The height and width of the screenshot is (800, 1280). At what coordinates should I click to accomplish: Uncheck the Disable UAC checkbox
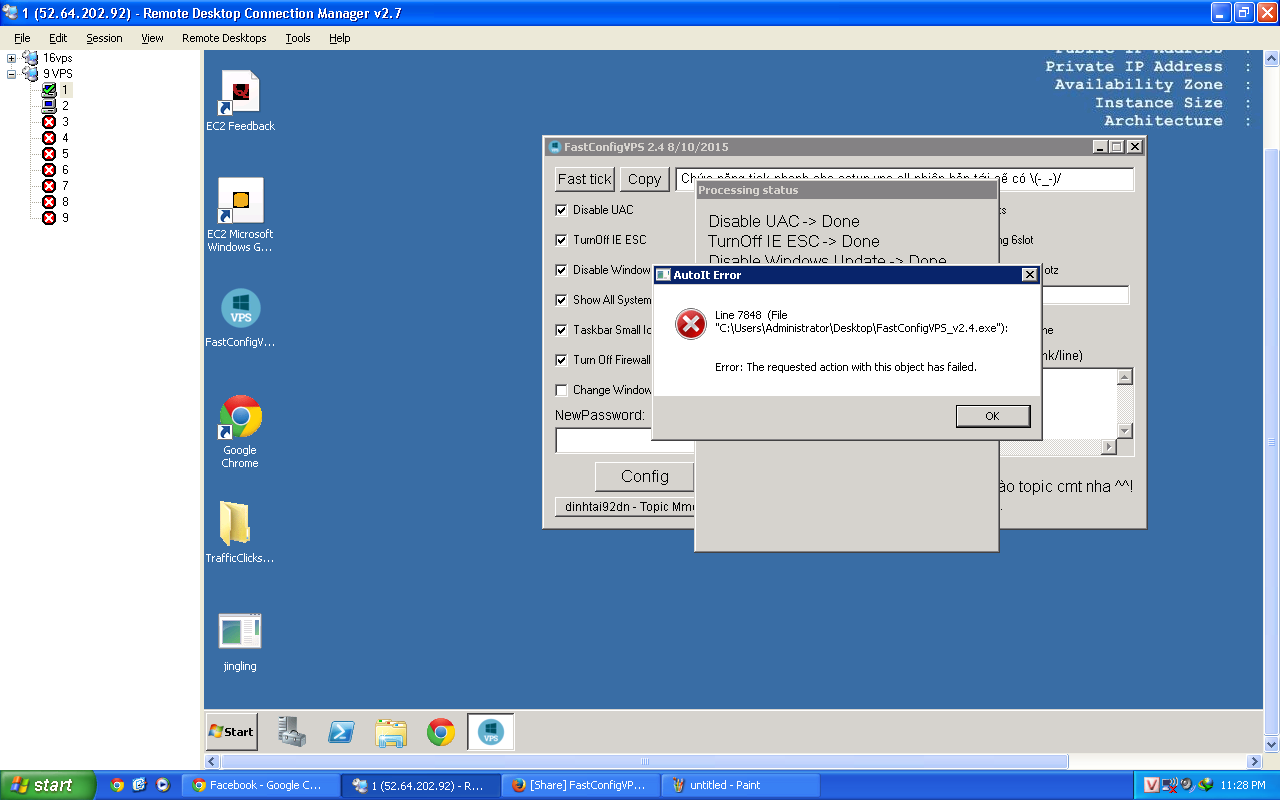[562, 210]
